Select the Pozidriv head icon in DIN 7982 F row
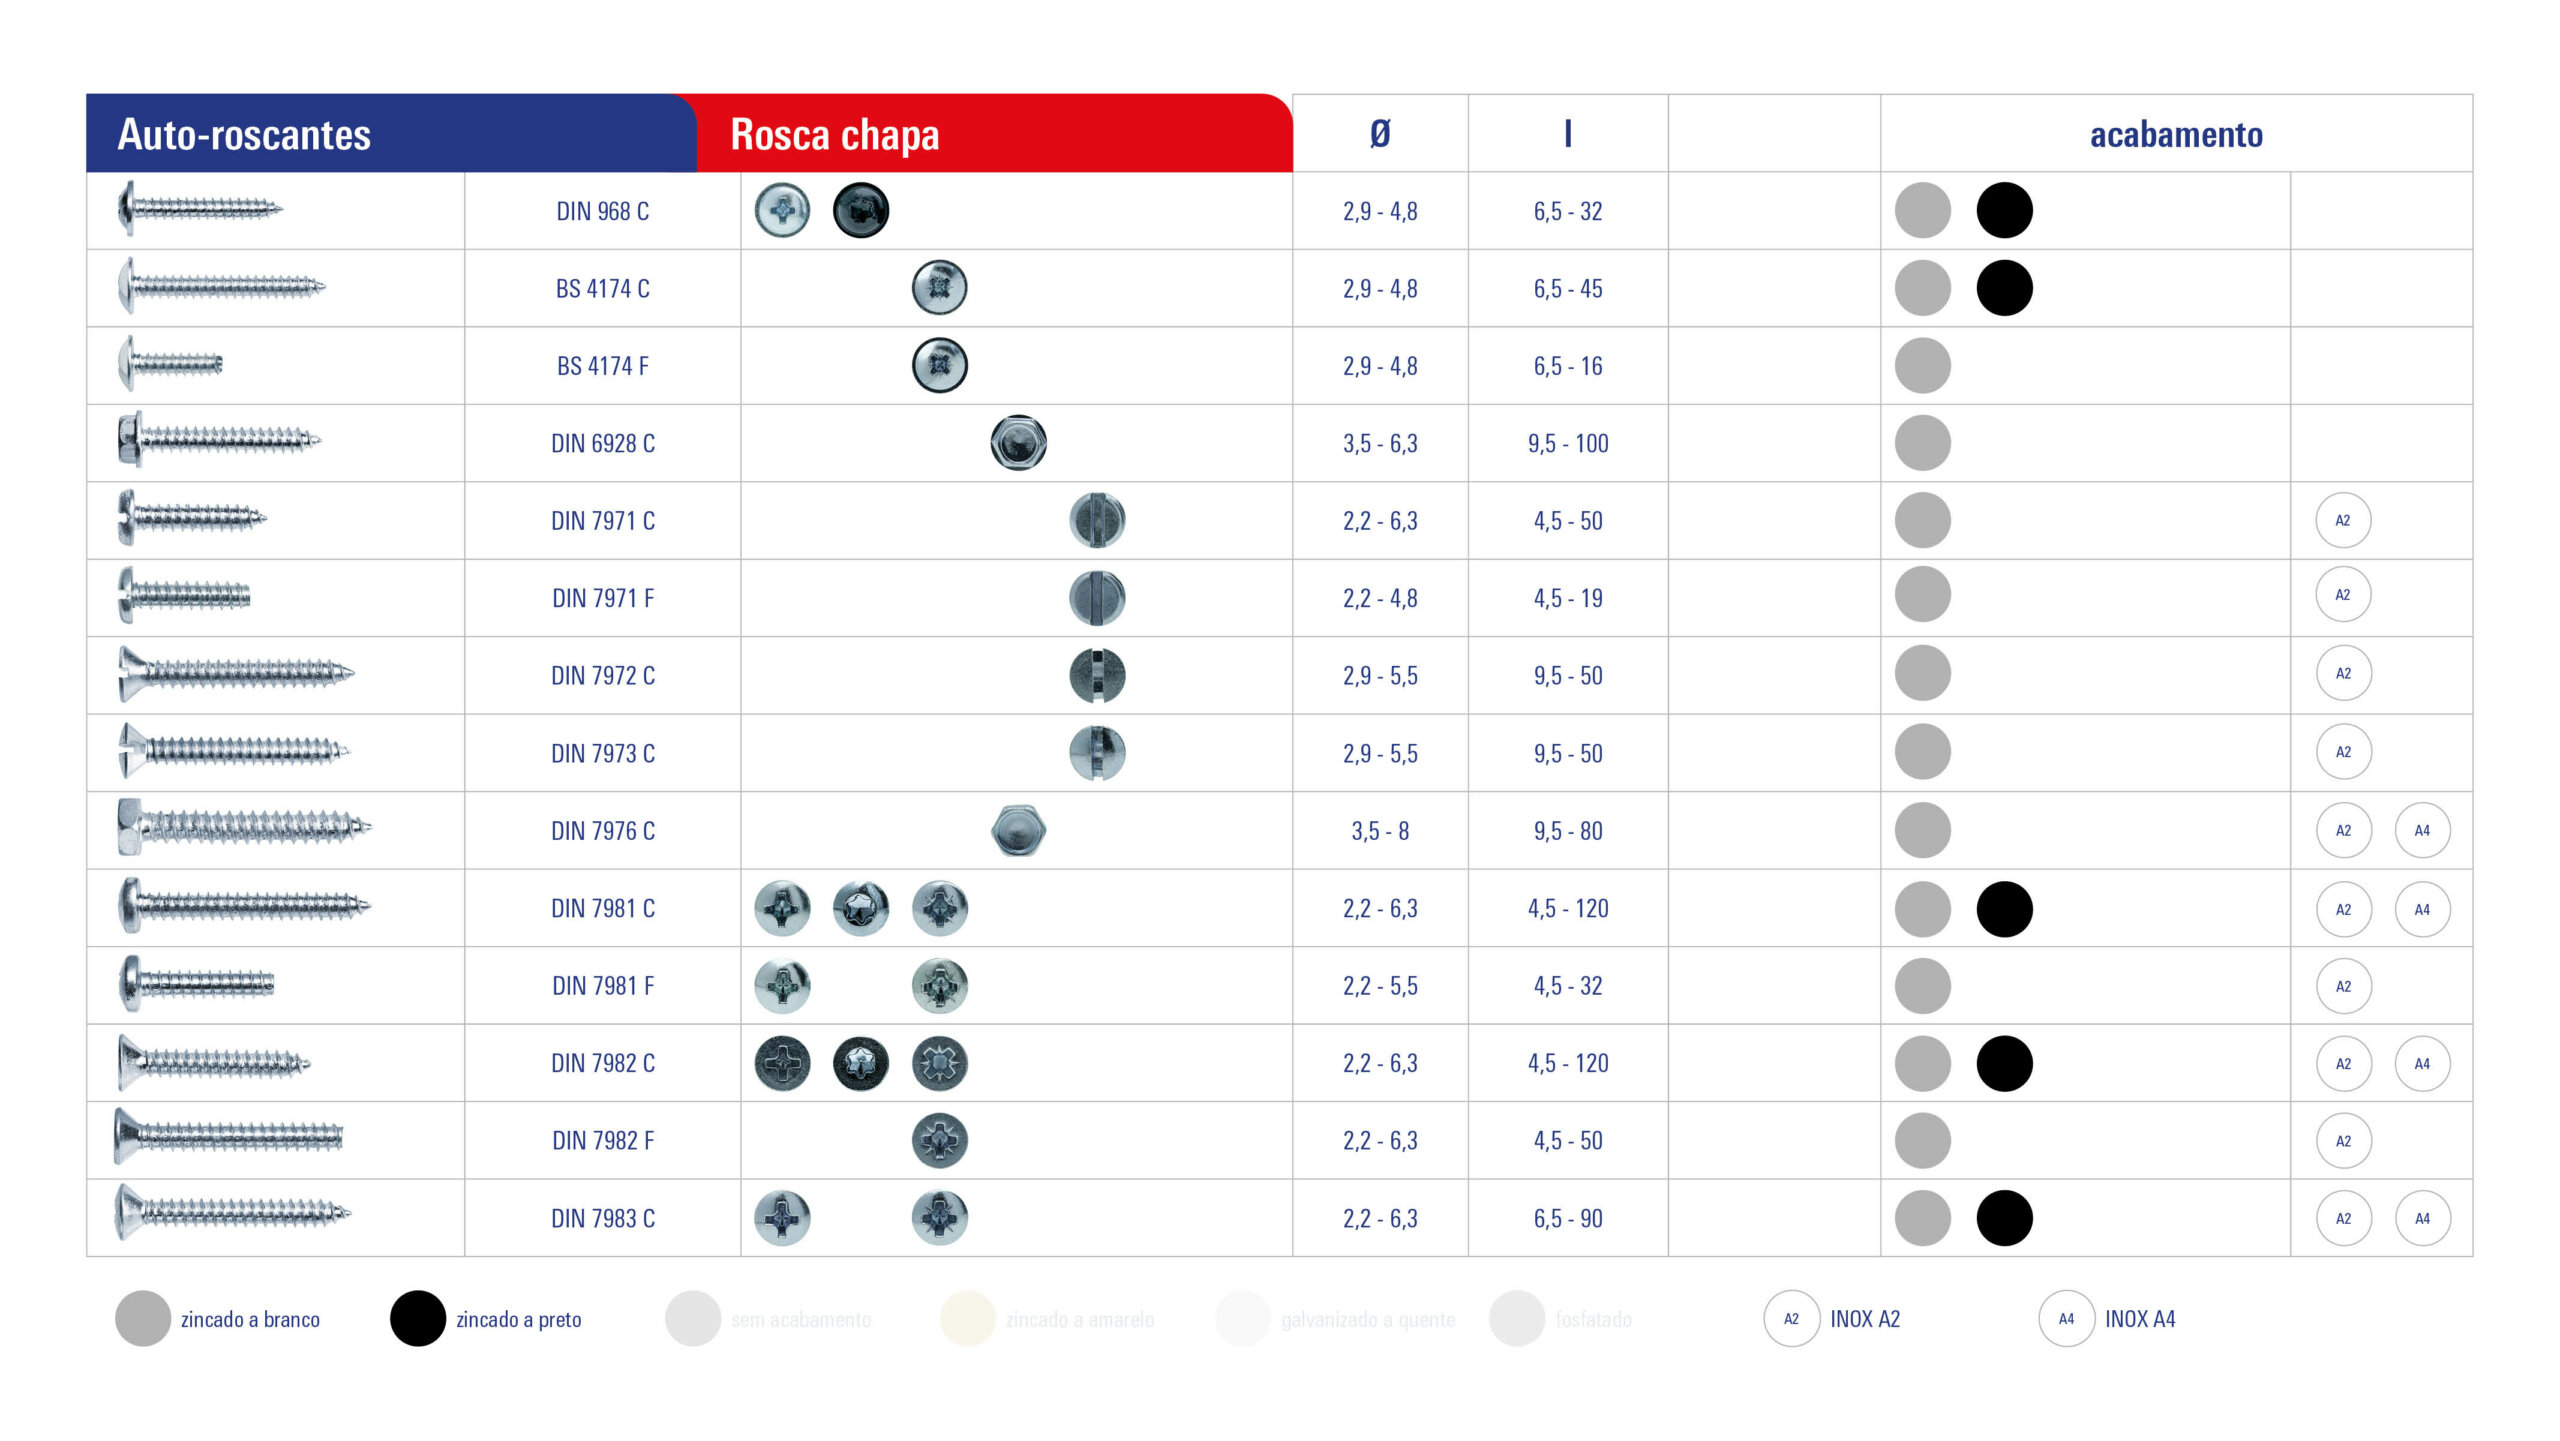This screenshot has height=1441, width=2560. pos(939,1140)
